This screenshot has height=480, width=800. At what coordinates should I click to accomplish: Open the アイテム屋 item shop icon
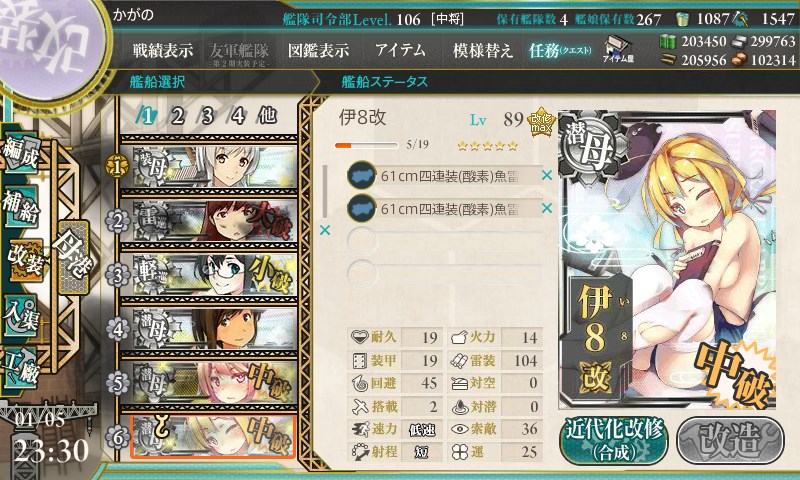point(618,49)
